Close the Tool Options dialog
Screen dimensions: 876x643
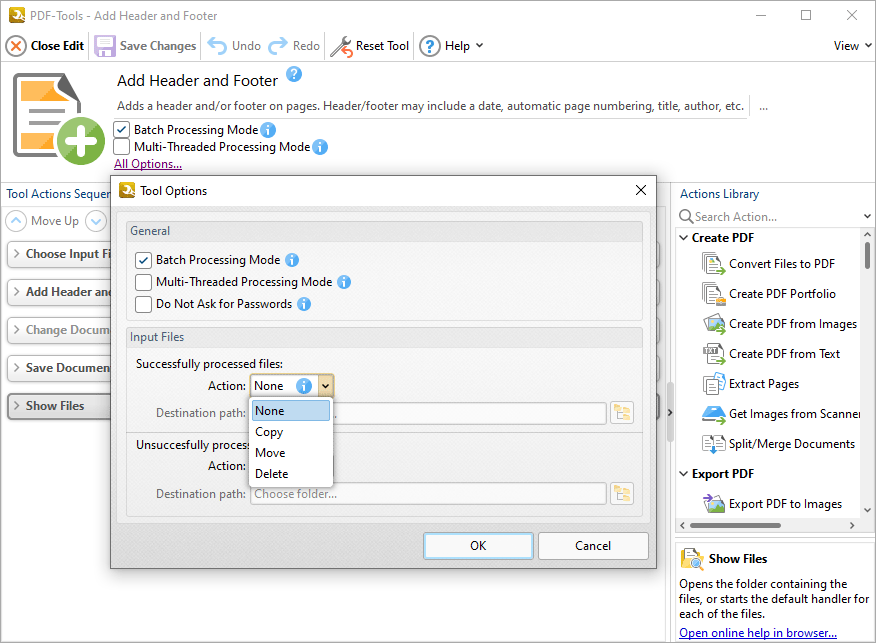[x=641, y=190]
